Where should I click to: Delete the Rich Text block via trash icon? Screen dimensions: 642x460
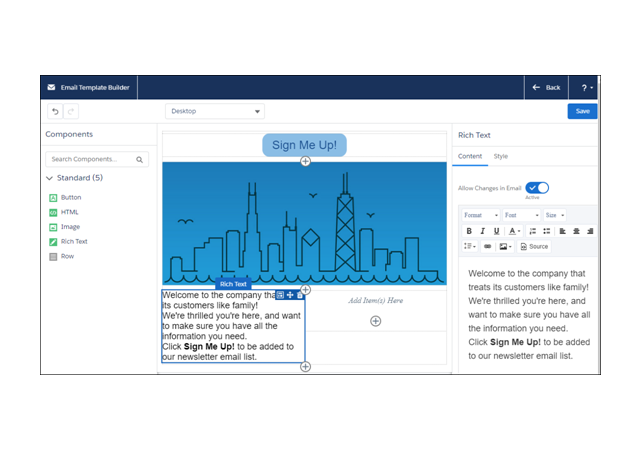(300, 295)
